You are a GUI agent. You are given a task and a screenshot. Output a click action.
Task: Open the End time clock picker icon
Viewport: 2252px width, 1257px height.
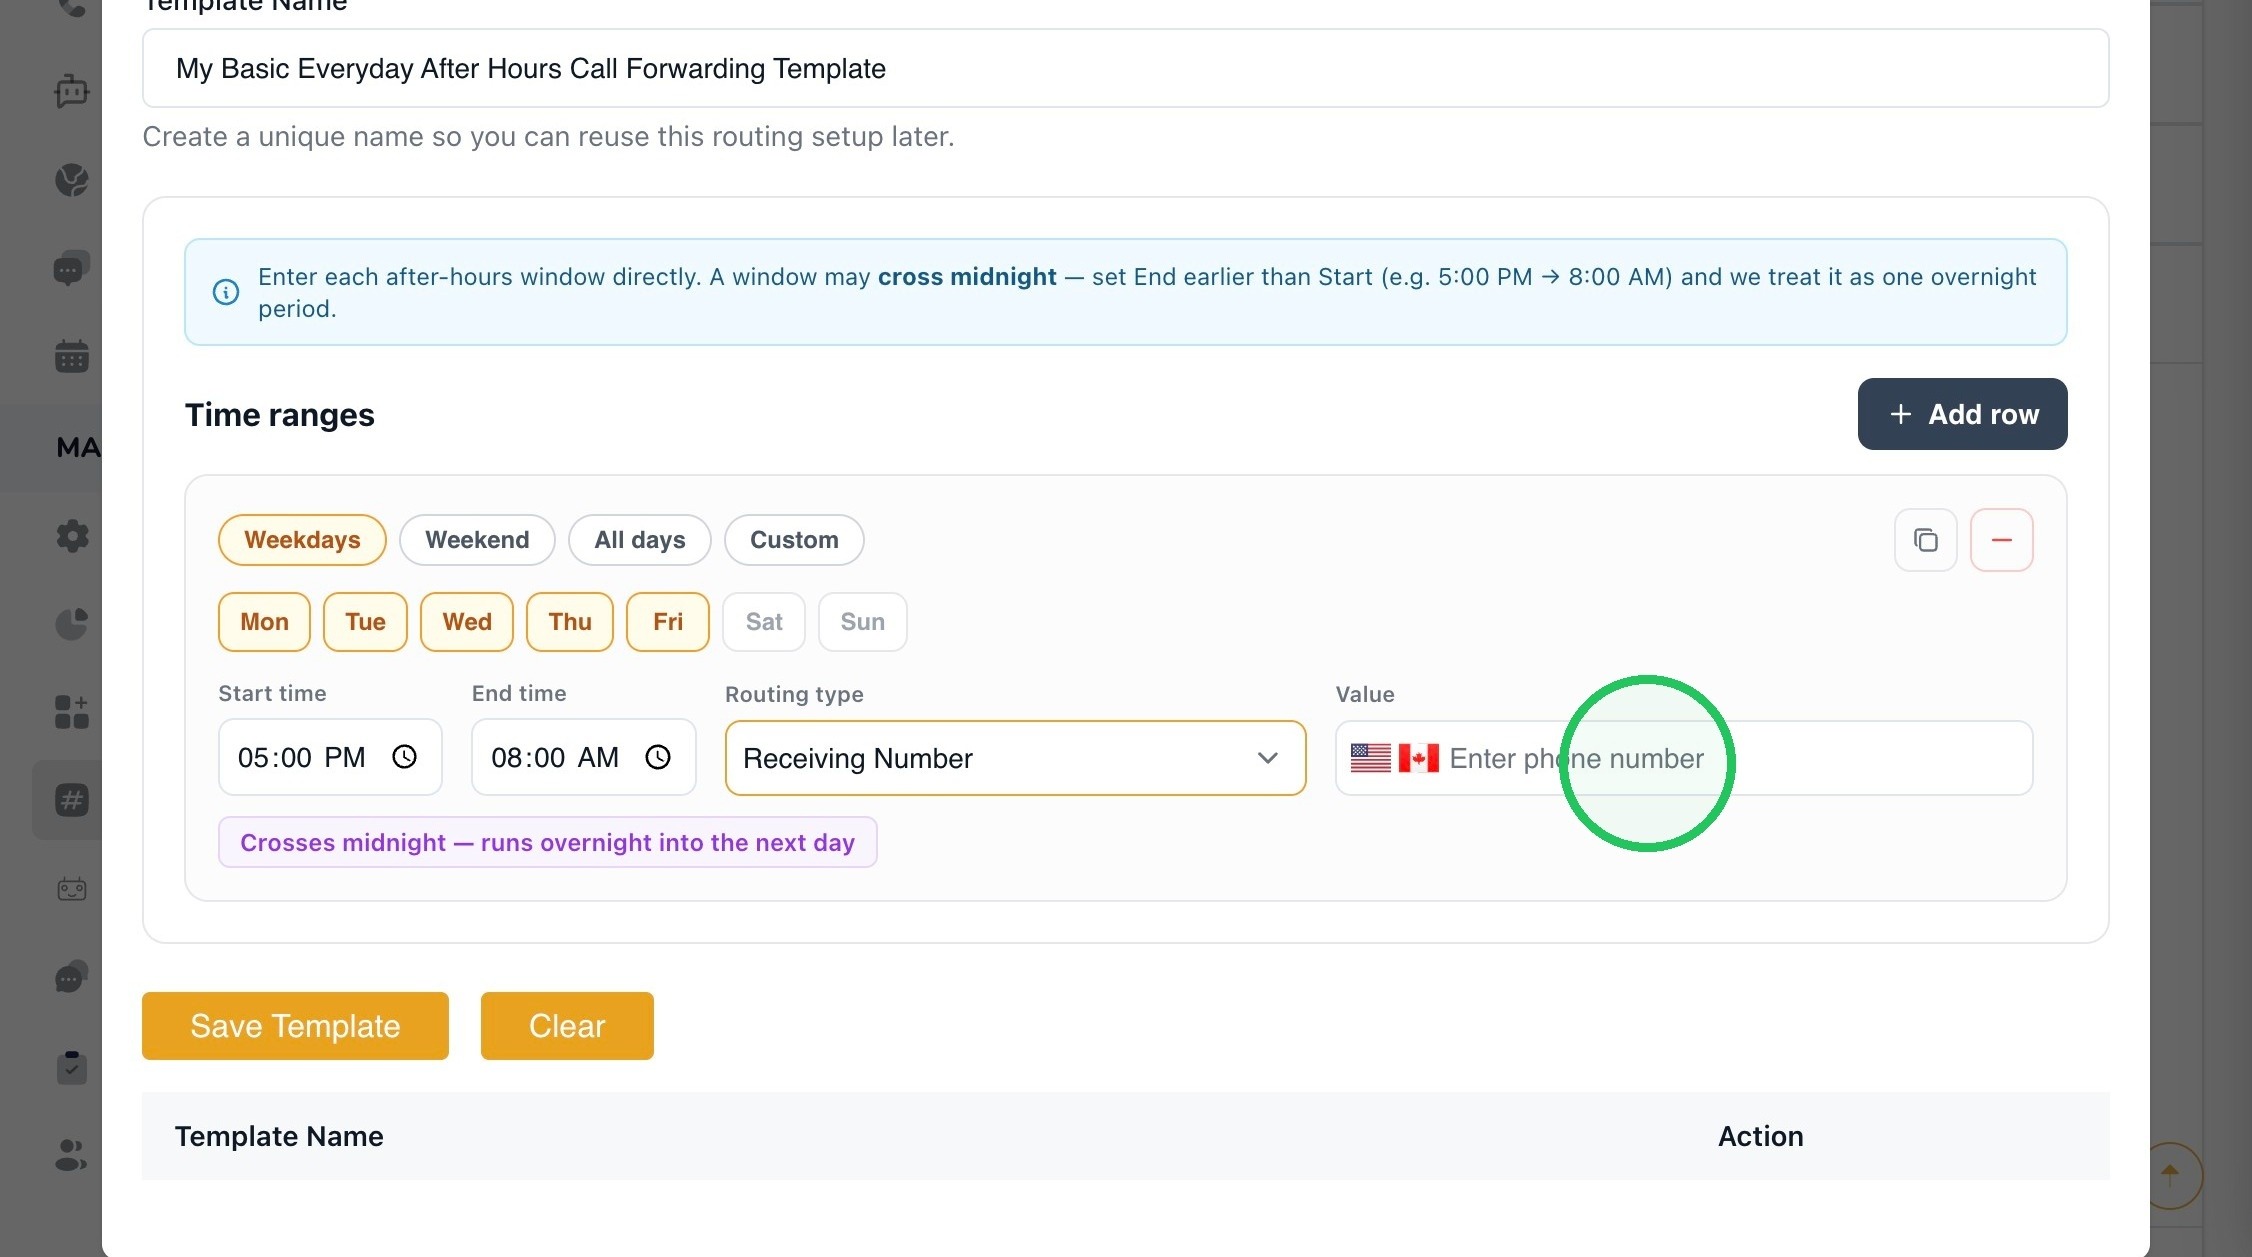click(x=657, y=757)
